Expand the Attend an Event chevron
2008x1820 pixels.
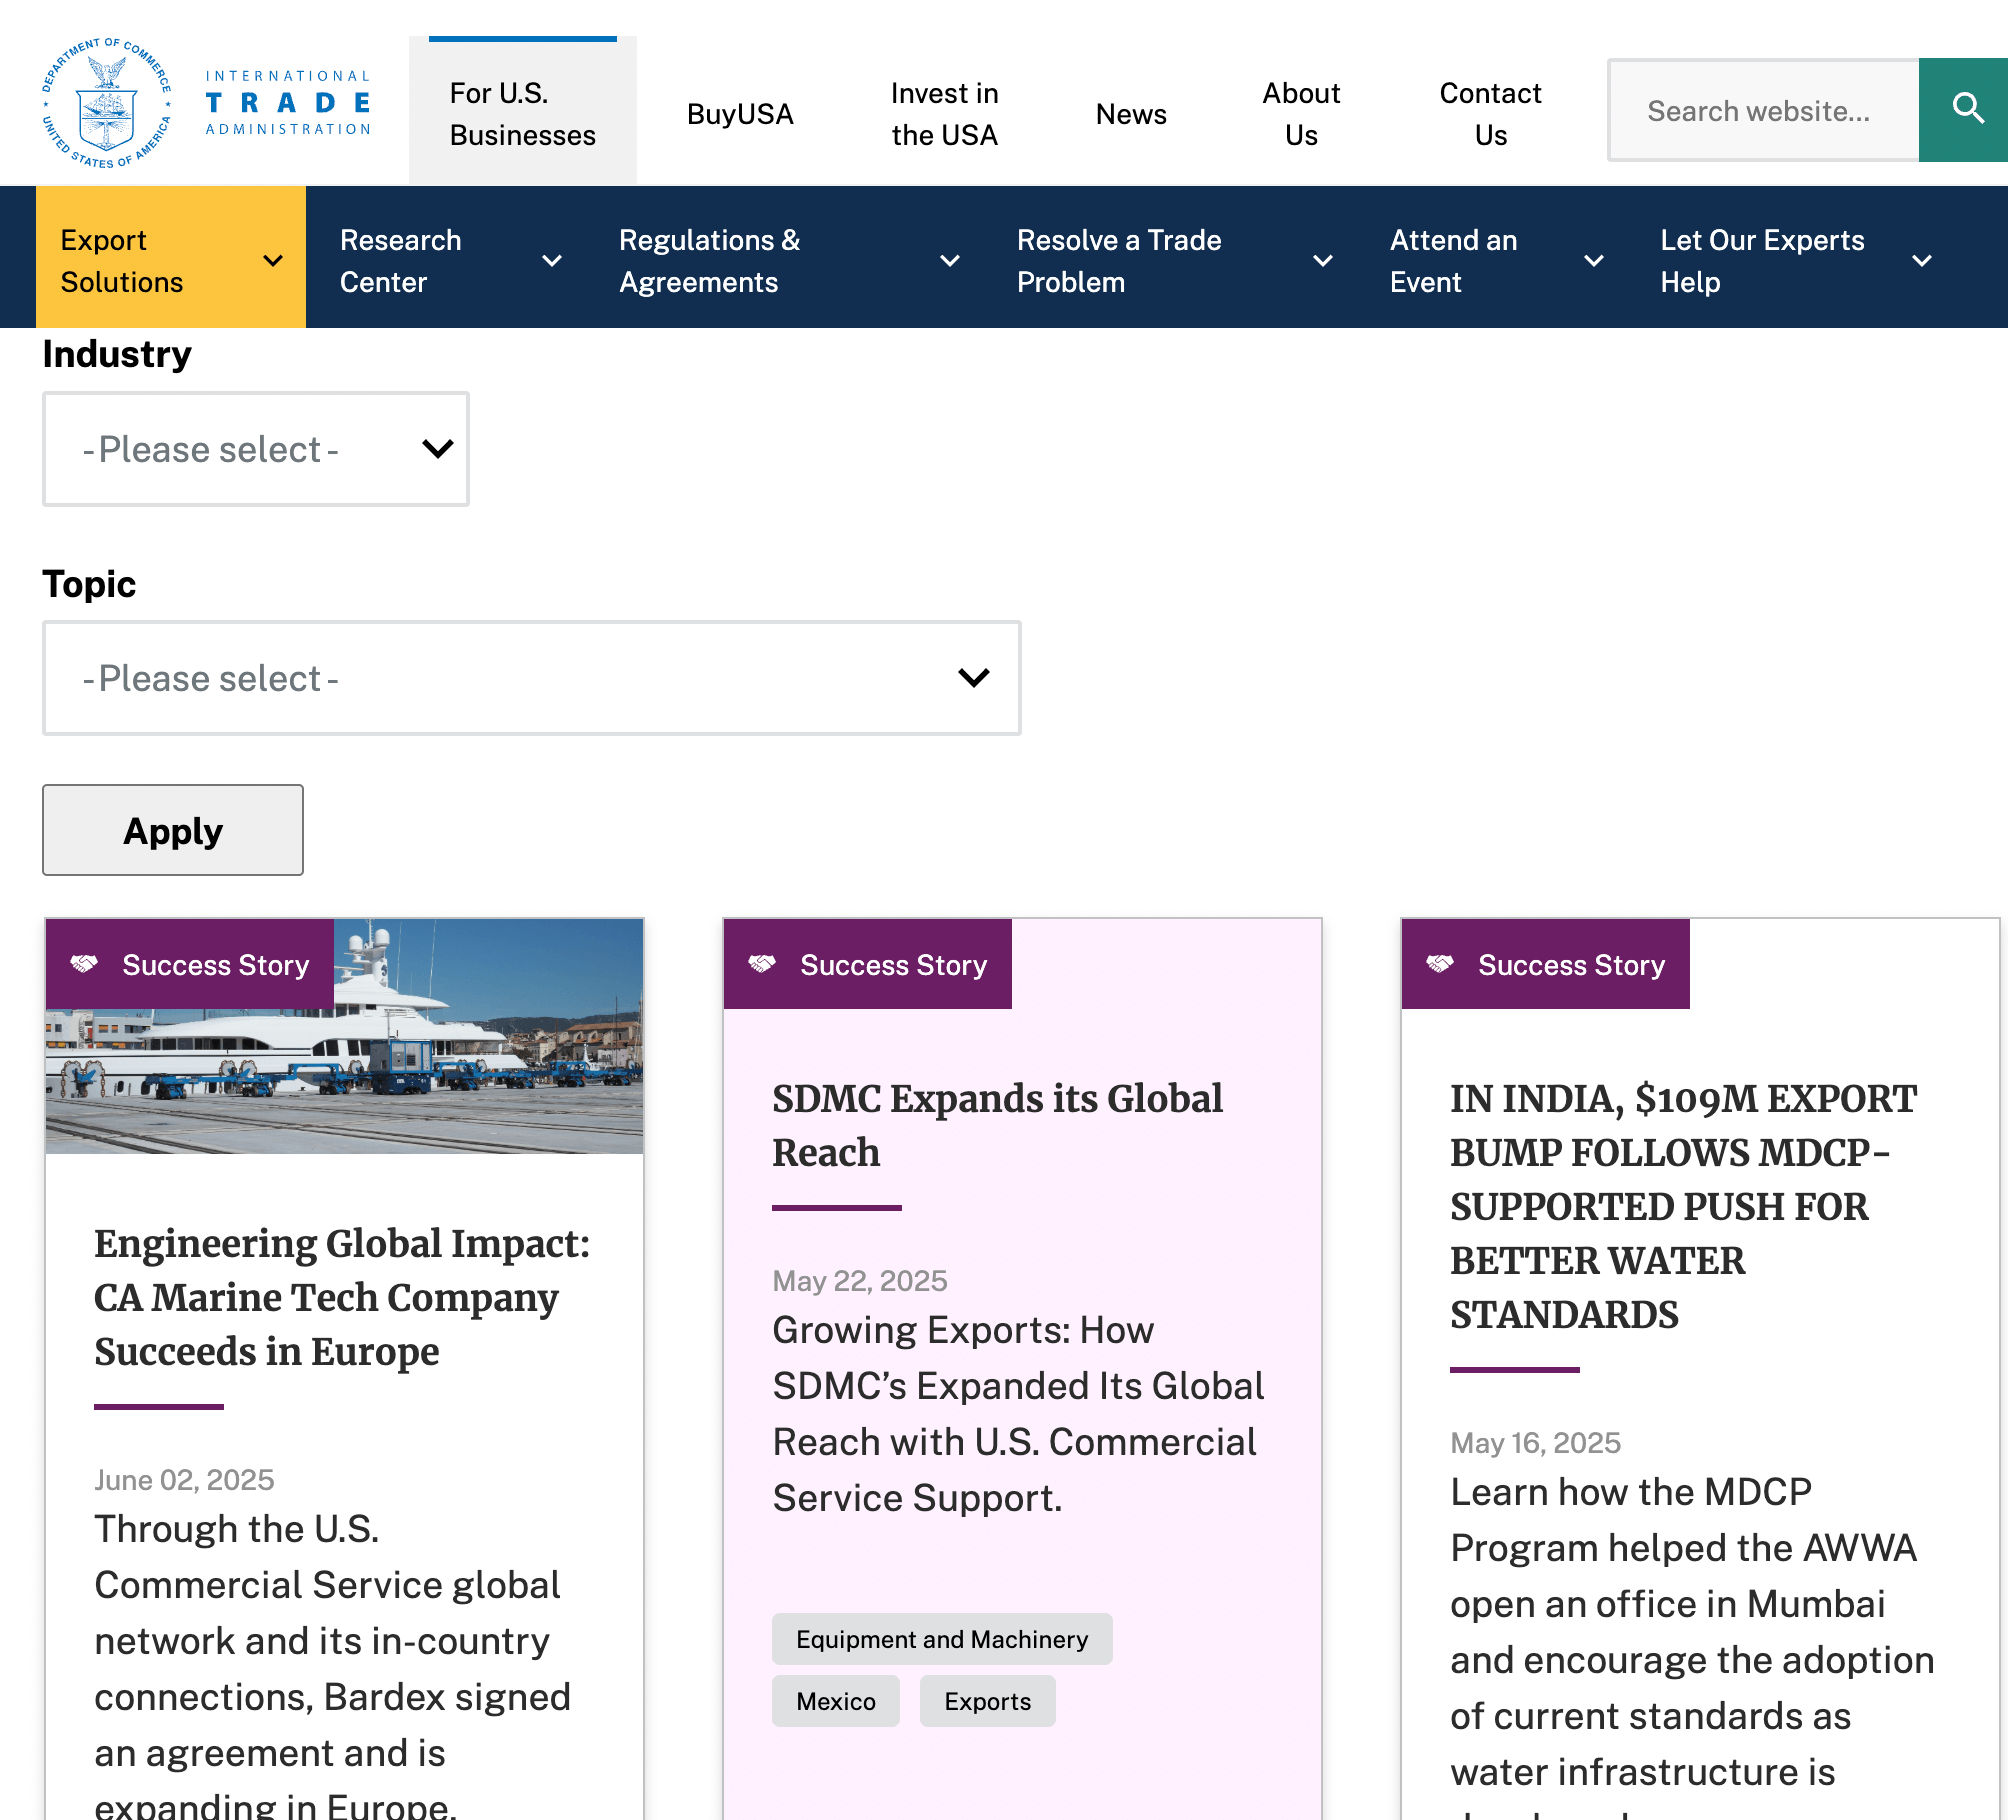(x=1594, y=261)
